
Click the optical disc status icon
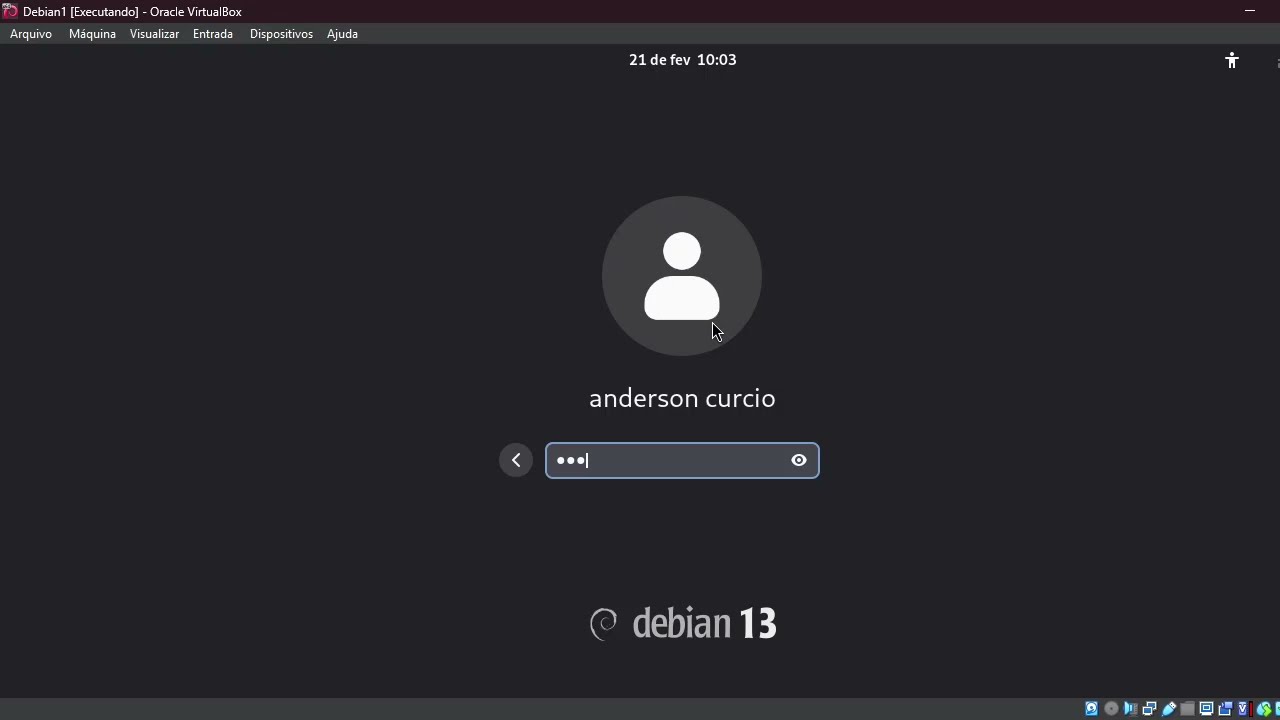tap(1111, 709)
